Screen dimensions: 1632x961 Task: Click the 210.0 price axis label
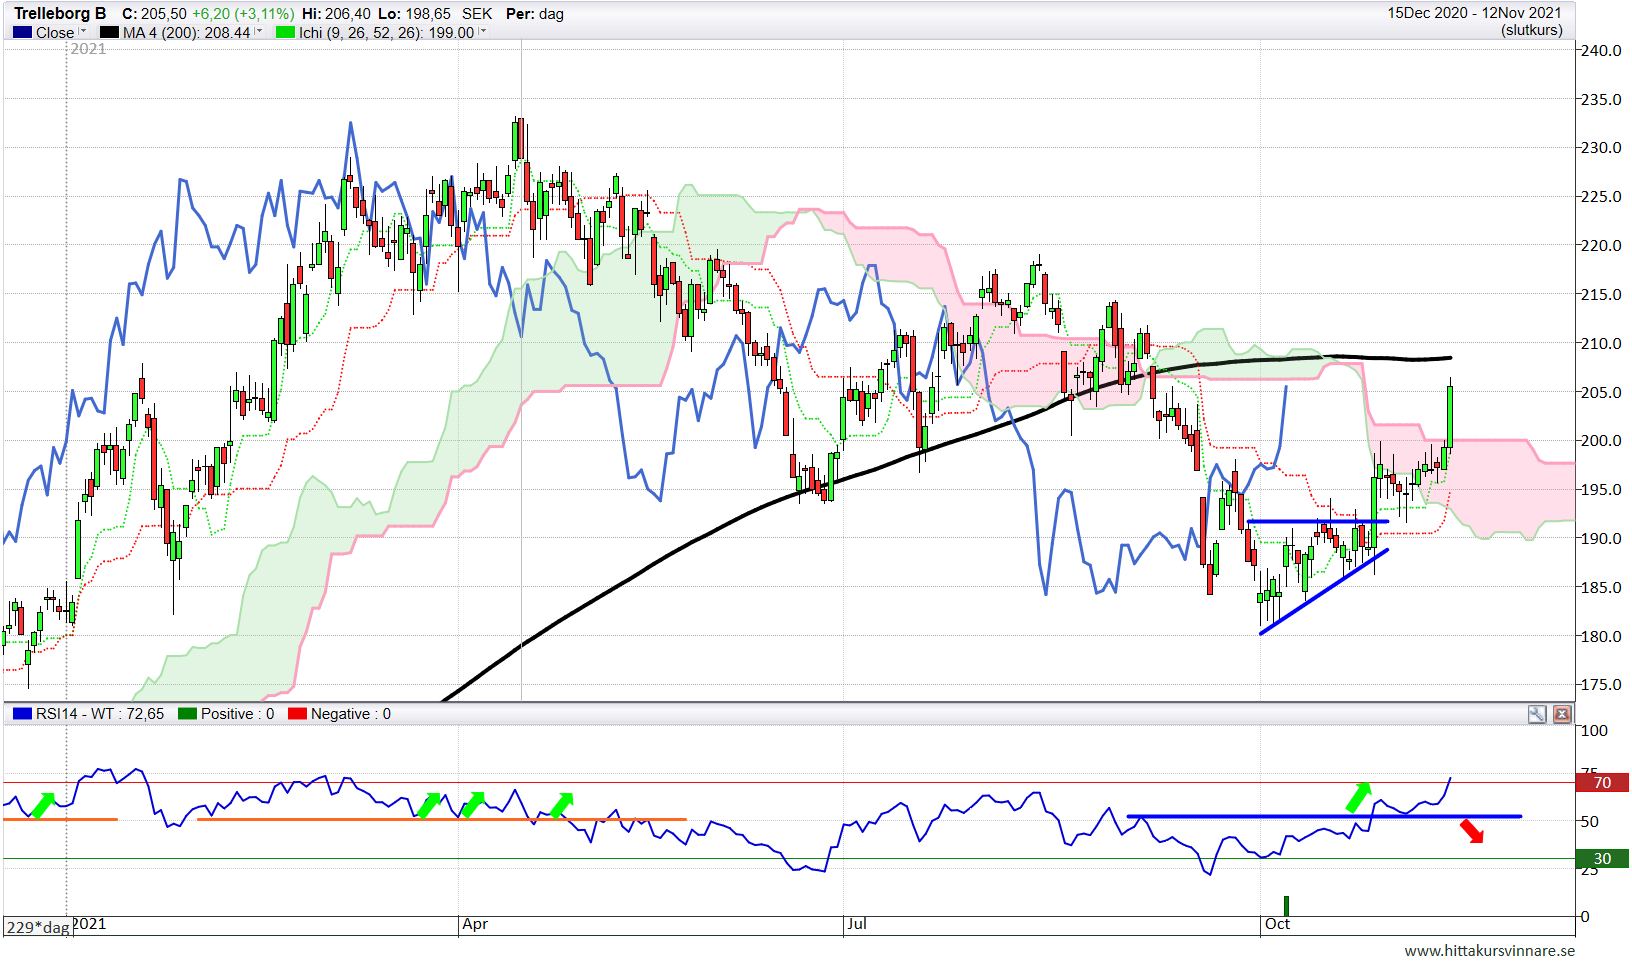pos(1601,344)
